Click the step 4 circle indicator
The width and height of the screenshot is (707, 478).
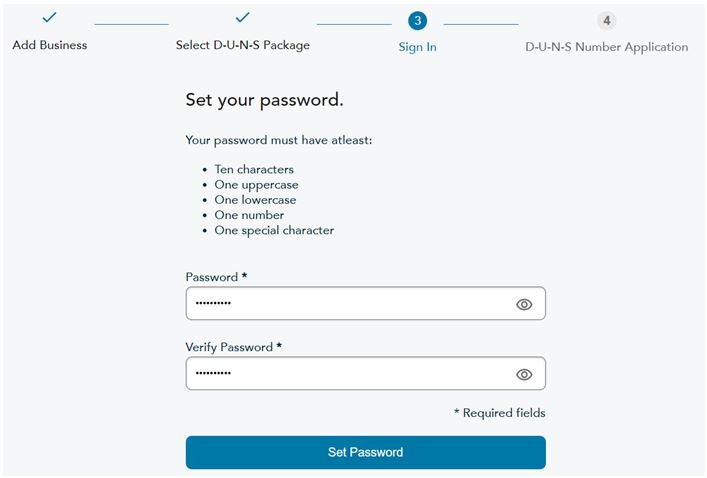(x=606, y=21)
